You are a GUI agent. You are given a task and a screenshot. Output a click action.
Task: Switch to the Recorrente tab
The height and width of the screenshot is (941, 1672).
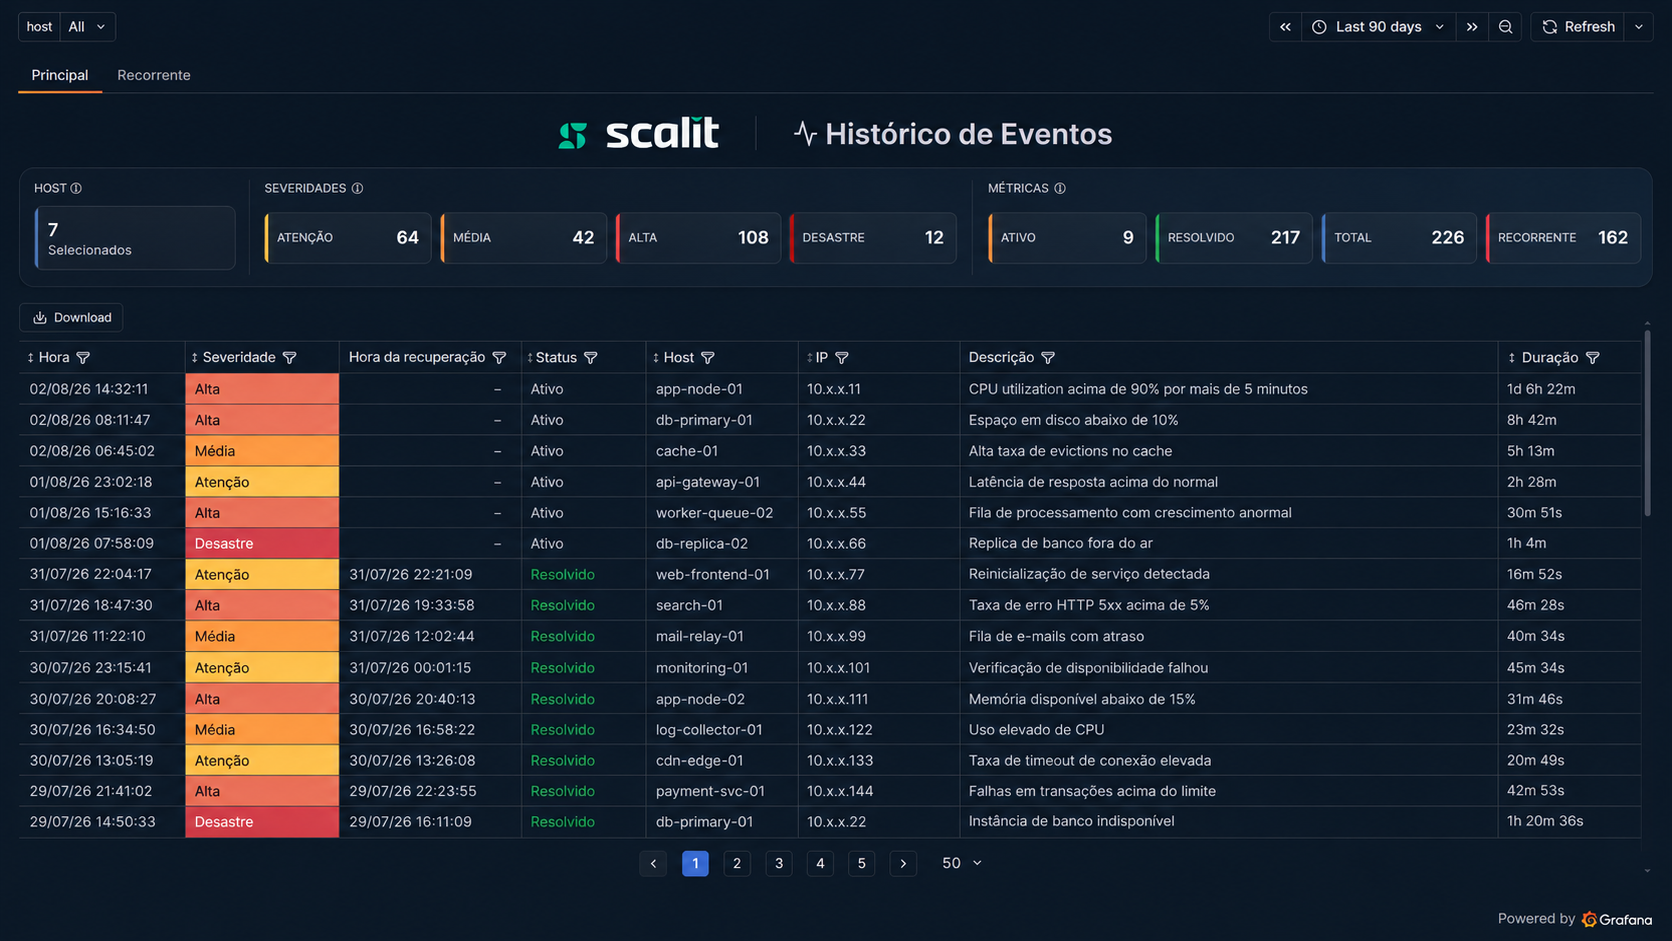point(154,75)
